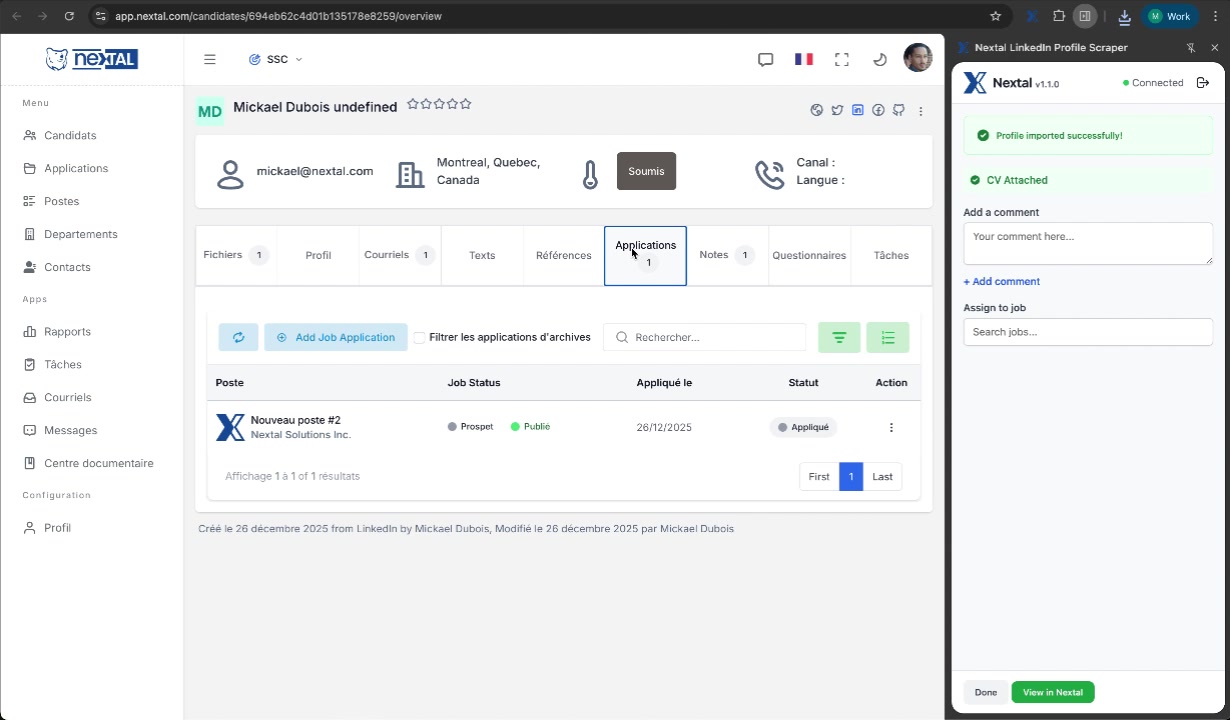Click the refresh applications icon button
The image size is (1230, 720).
pyautogui.click(x=238, y=338)
